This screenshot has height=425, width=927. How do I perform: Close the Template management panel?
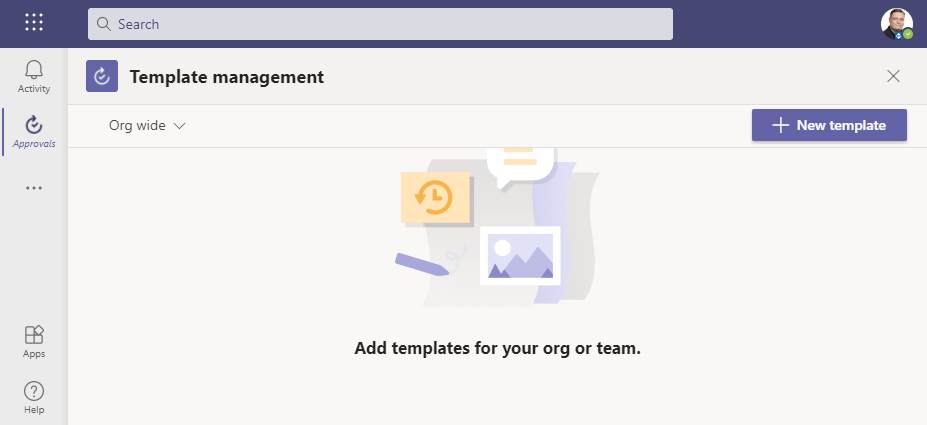point(893,76)
